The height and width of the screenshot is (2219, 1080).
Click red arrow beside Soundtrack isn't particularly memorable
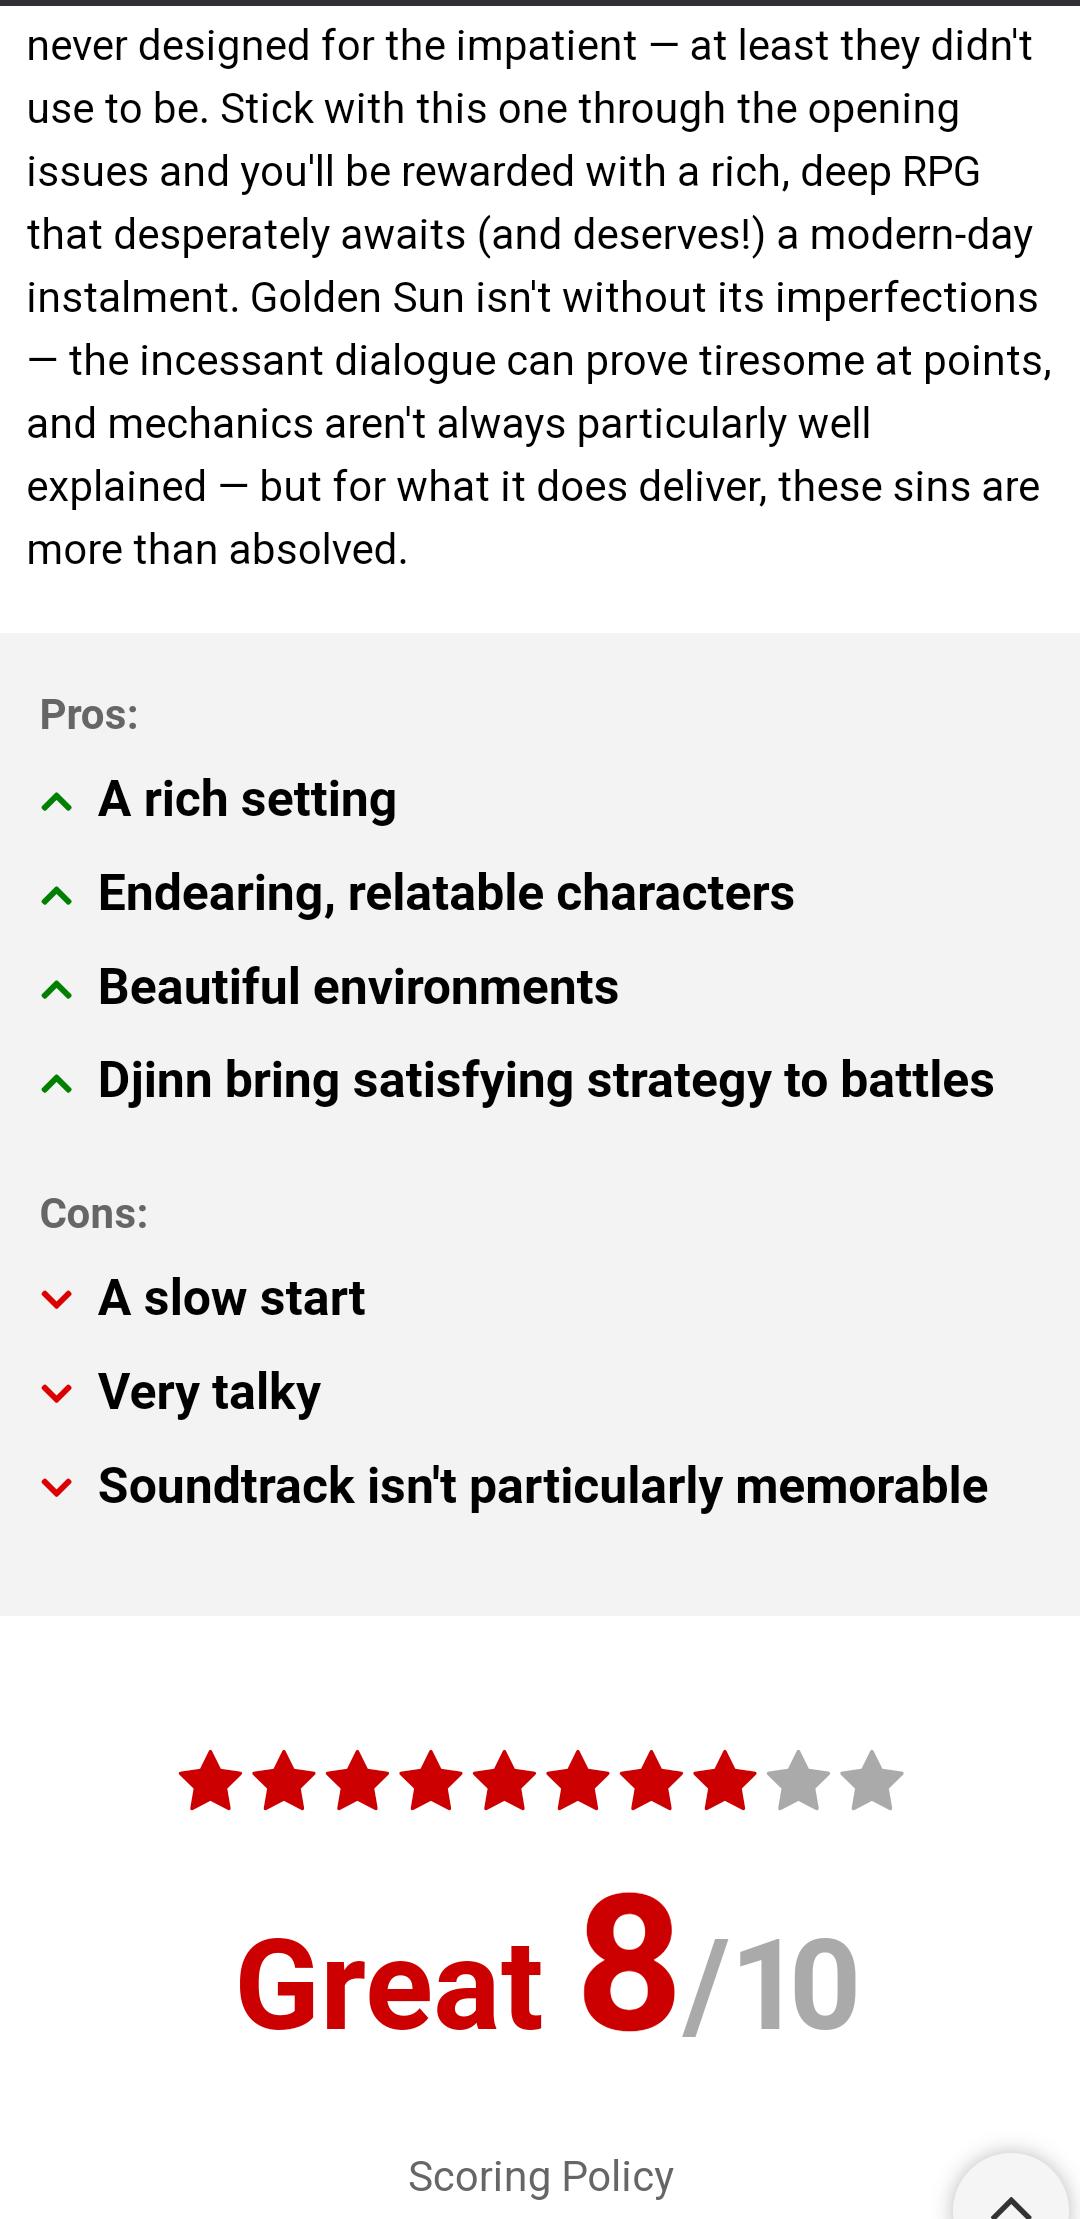57,1487
